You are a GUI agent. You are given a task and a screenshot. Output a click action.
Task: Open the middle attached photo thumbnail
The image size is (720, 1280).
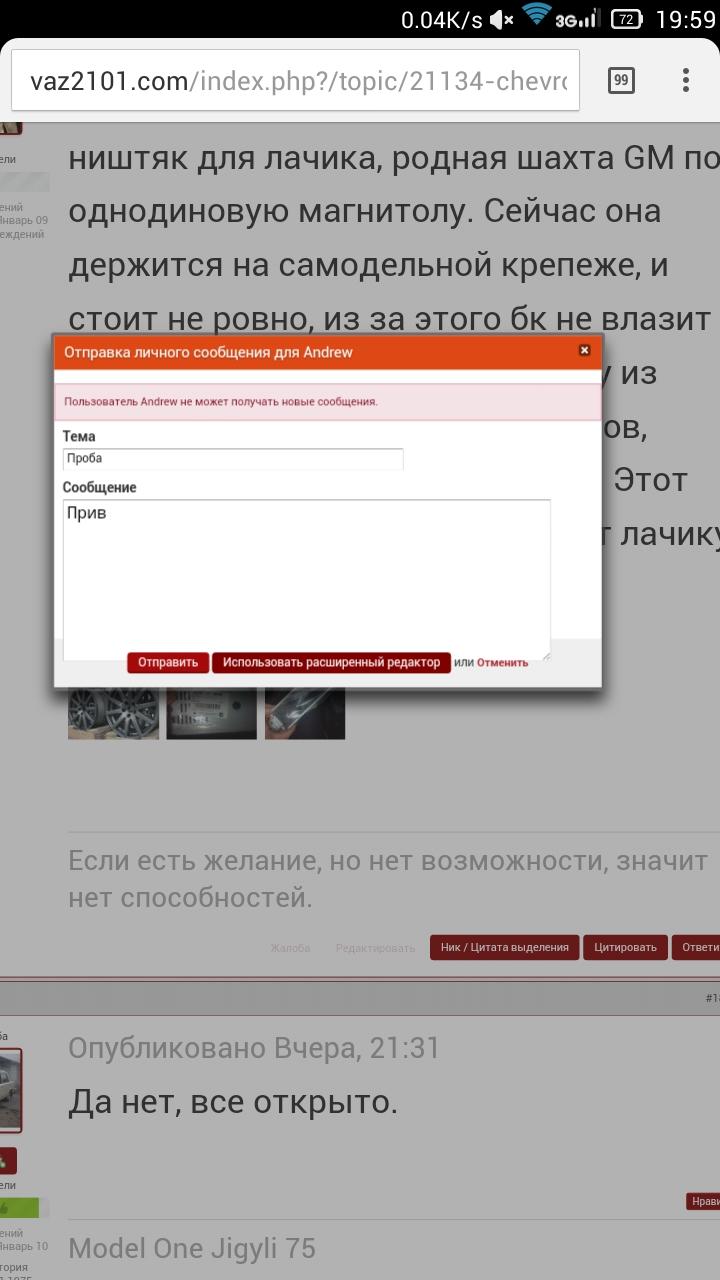click(211, 714)
